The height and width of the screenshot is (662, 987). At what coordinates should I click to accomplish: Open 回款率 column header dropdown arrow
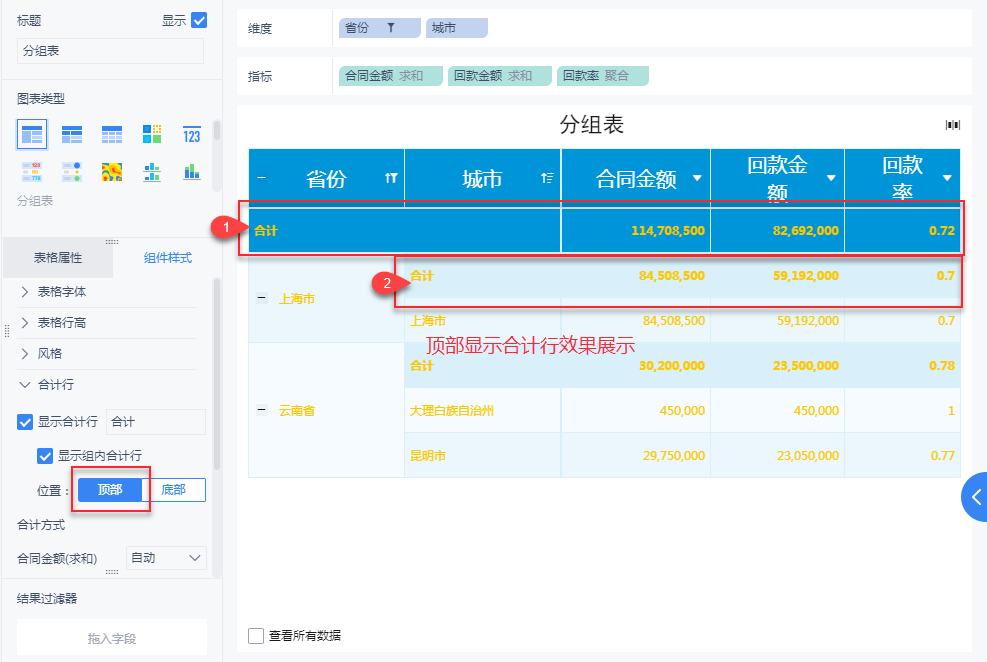pos(947,178)
